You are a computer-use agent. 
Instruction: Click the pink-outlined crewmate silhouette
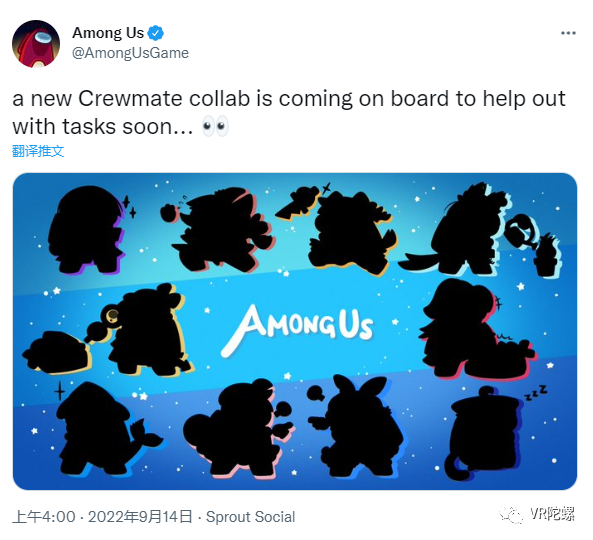[238, 428]
